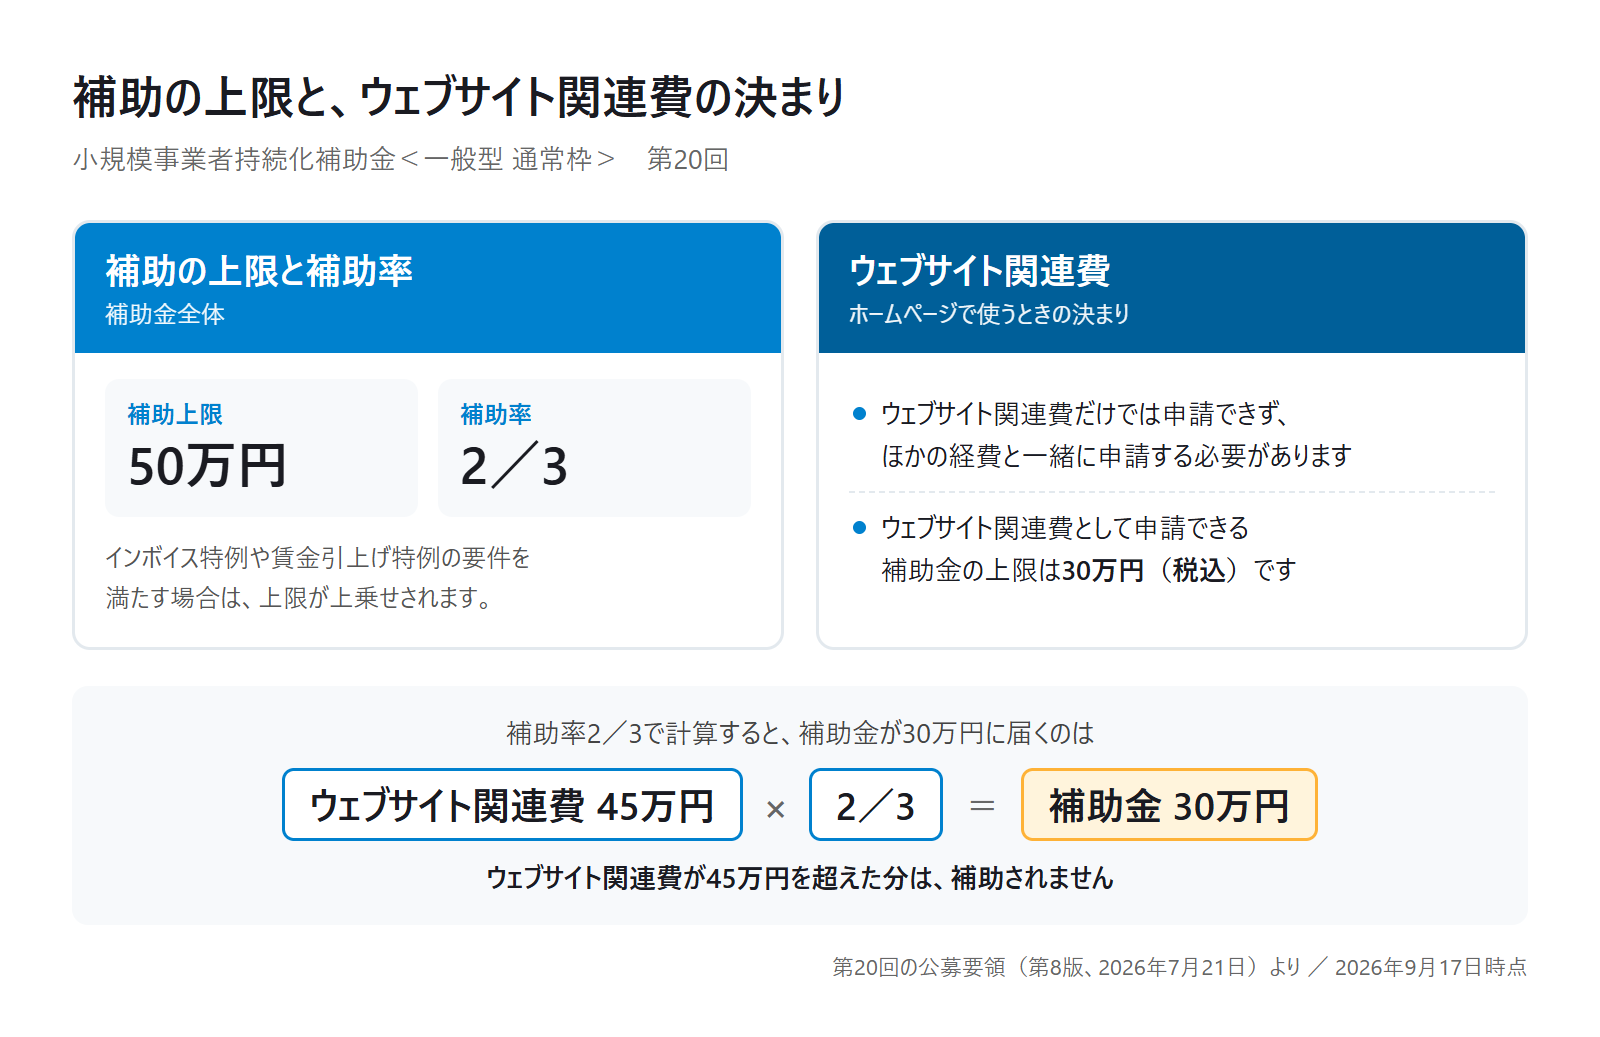Select the 2／3 value under 補助率
The width and height of the screenshot is (1600, 1037).
pos(514,466)
